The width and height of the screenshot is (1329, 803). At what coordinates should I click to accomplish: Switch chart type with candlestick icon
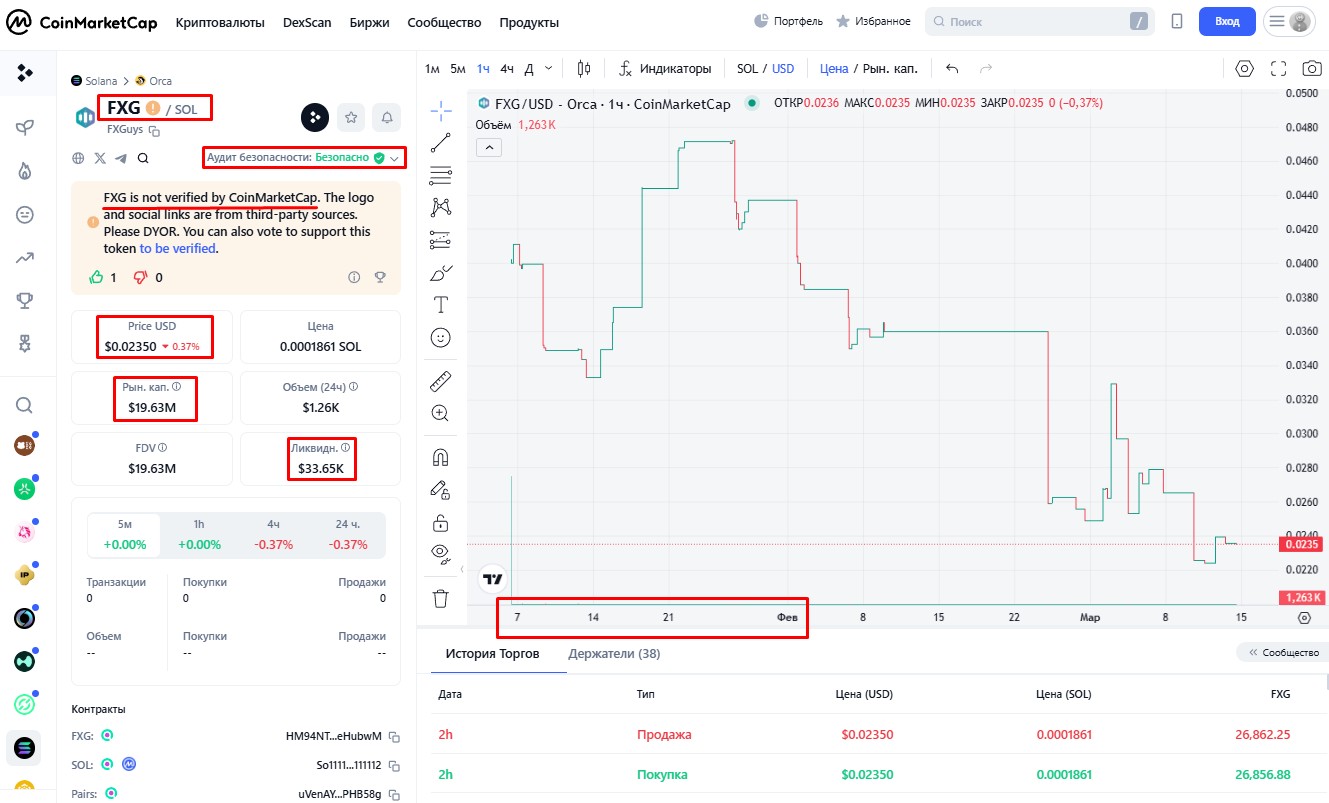click(584, 68)
